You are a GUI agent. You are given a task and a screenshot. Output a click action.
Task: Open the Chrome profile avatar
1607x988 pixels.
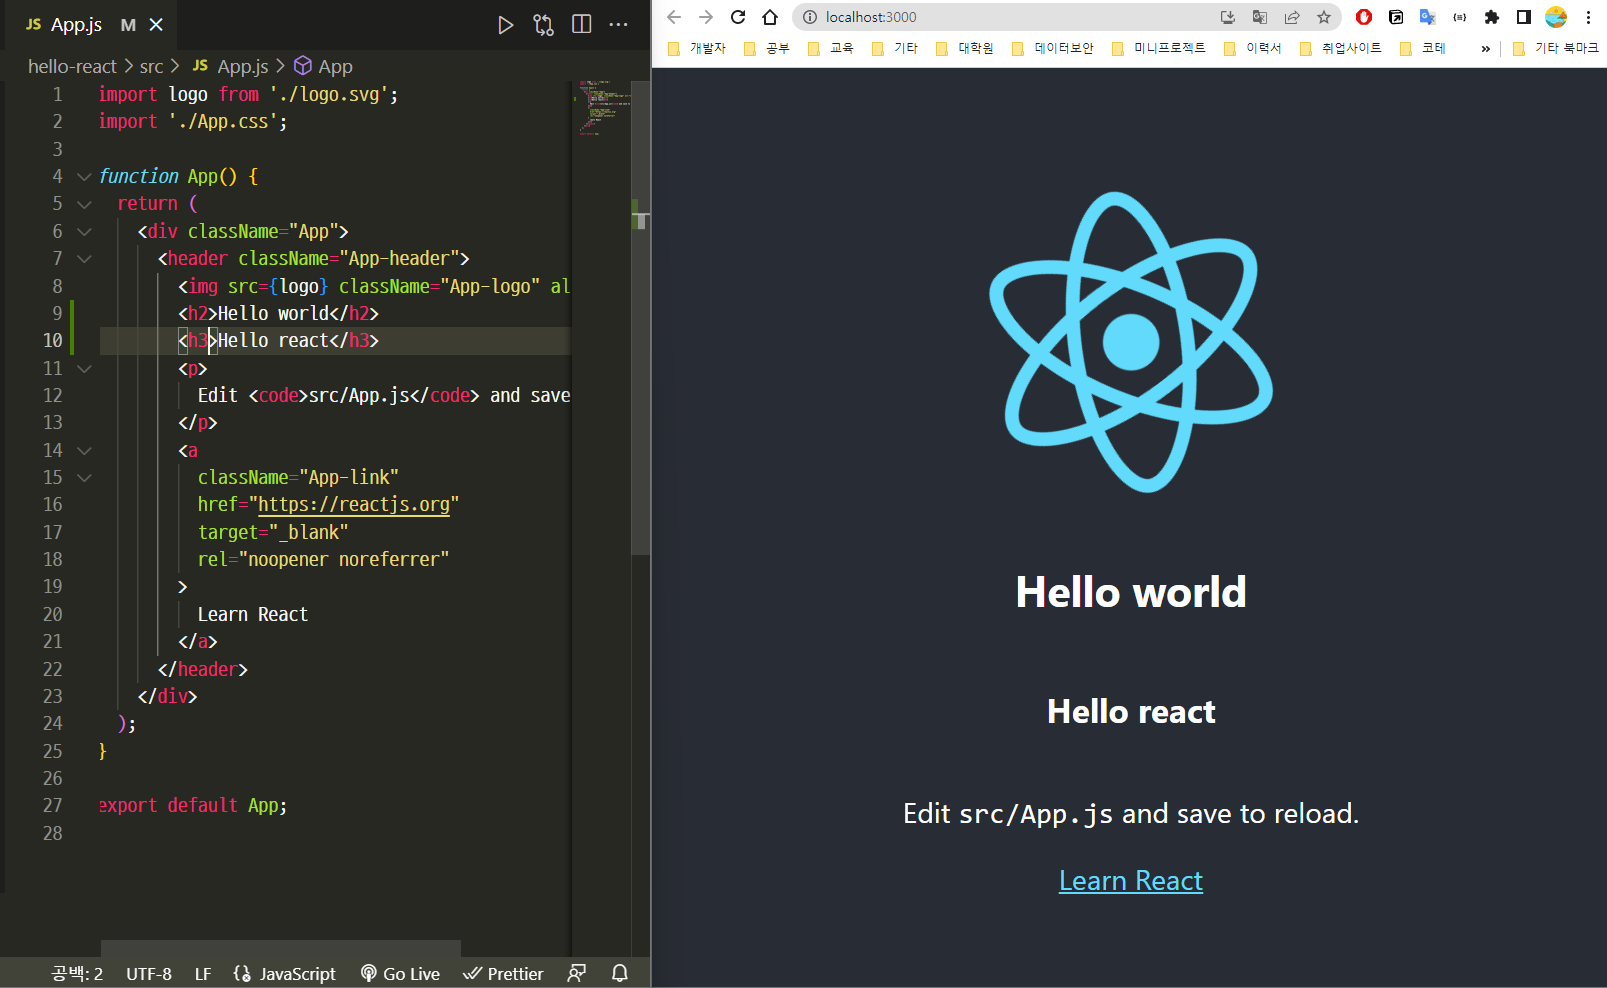click(x=1556, y=17)
